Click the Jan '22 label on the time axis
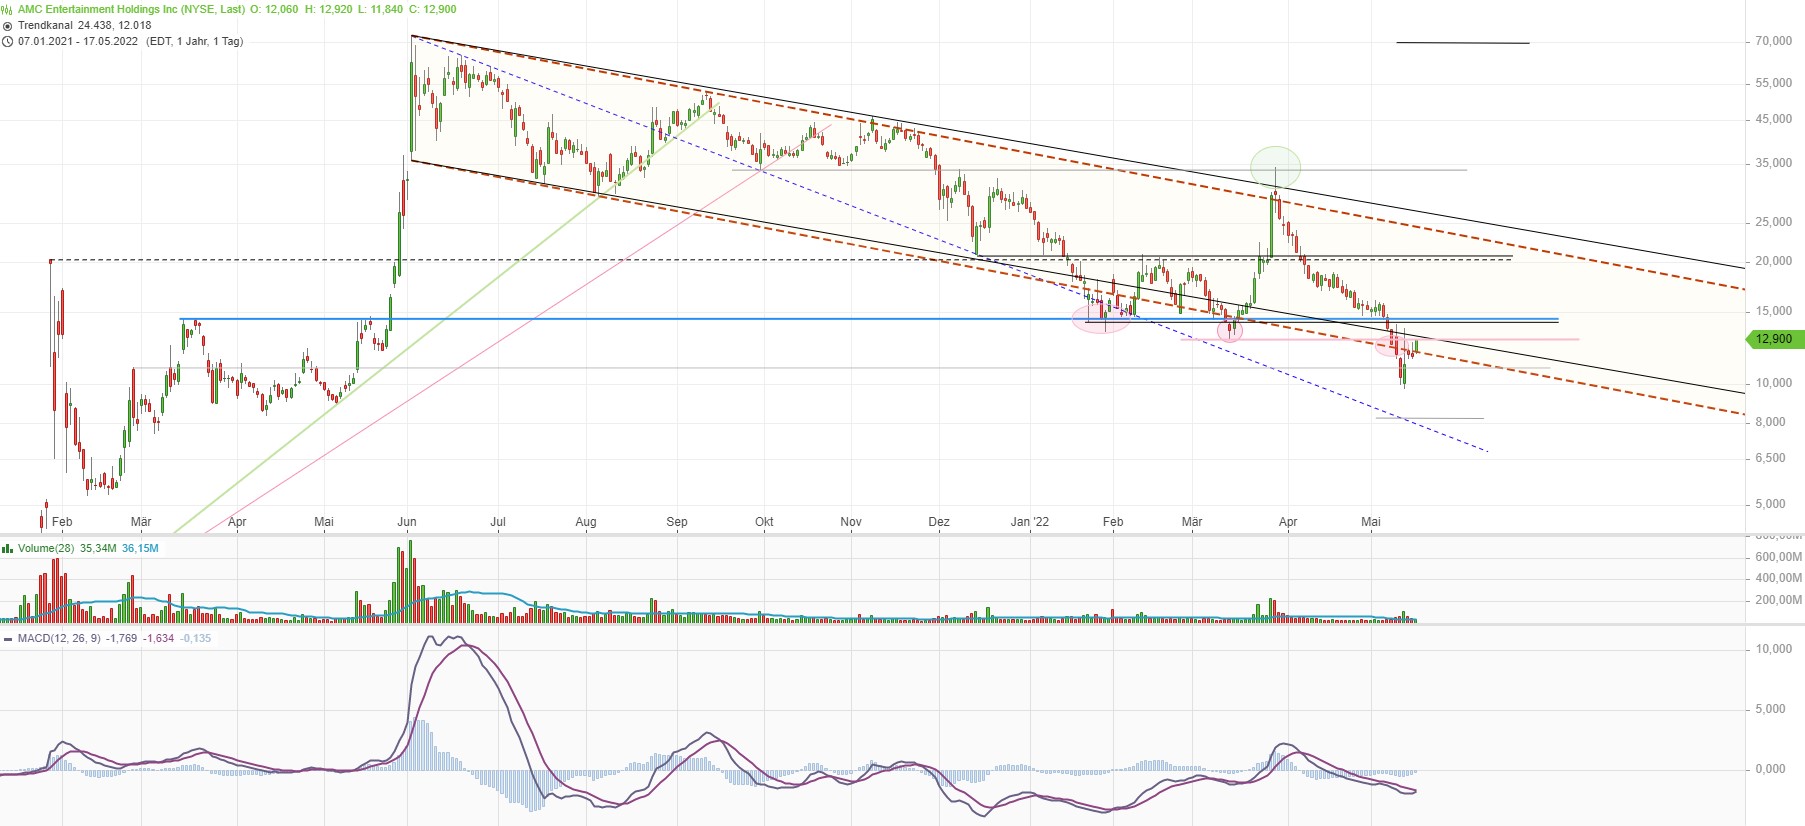Viewport: 1805px width, 826px height. tap(1030, 522)
